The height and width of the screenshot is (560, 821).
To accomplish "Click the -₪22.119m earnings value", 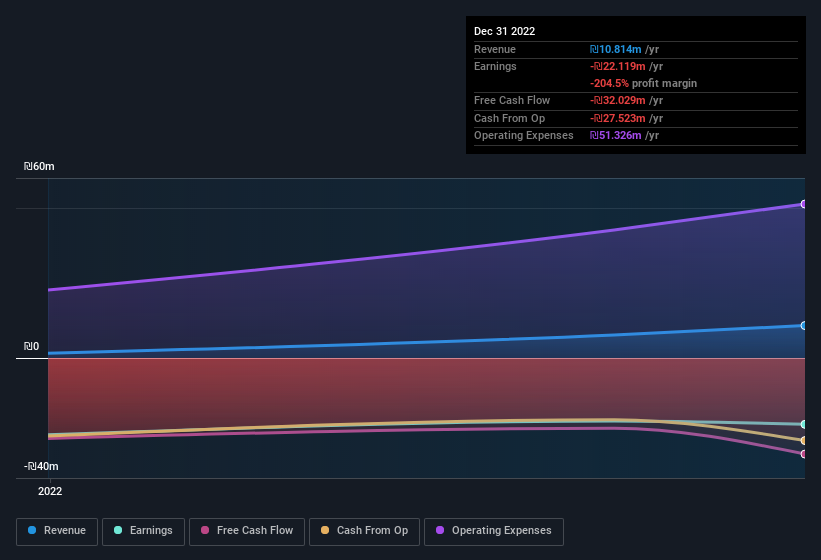I will [617, 66].
